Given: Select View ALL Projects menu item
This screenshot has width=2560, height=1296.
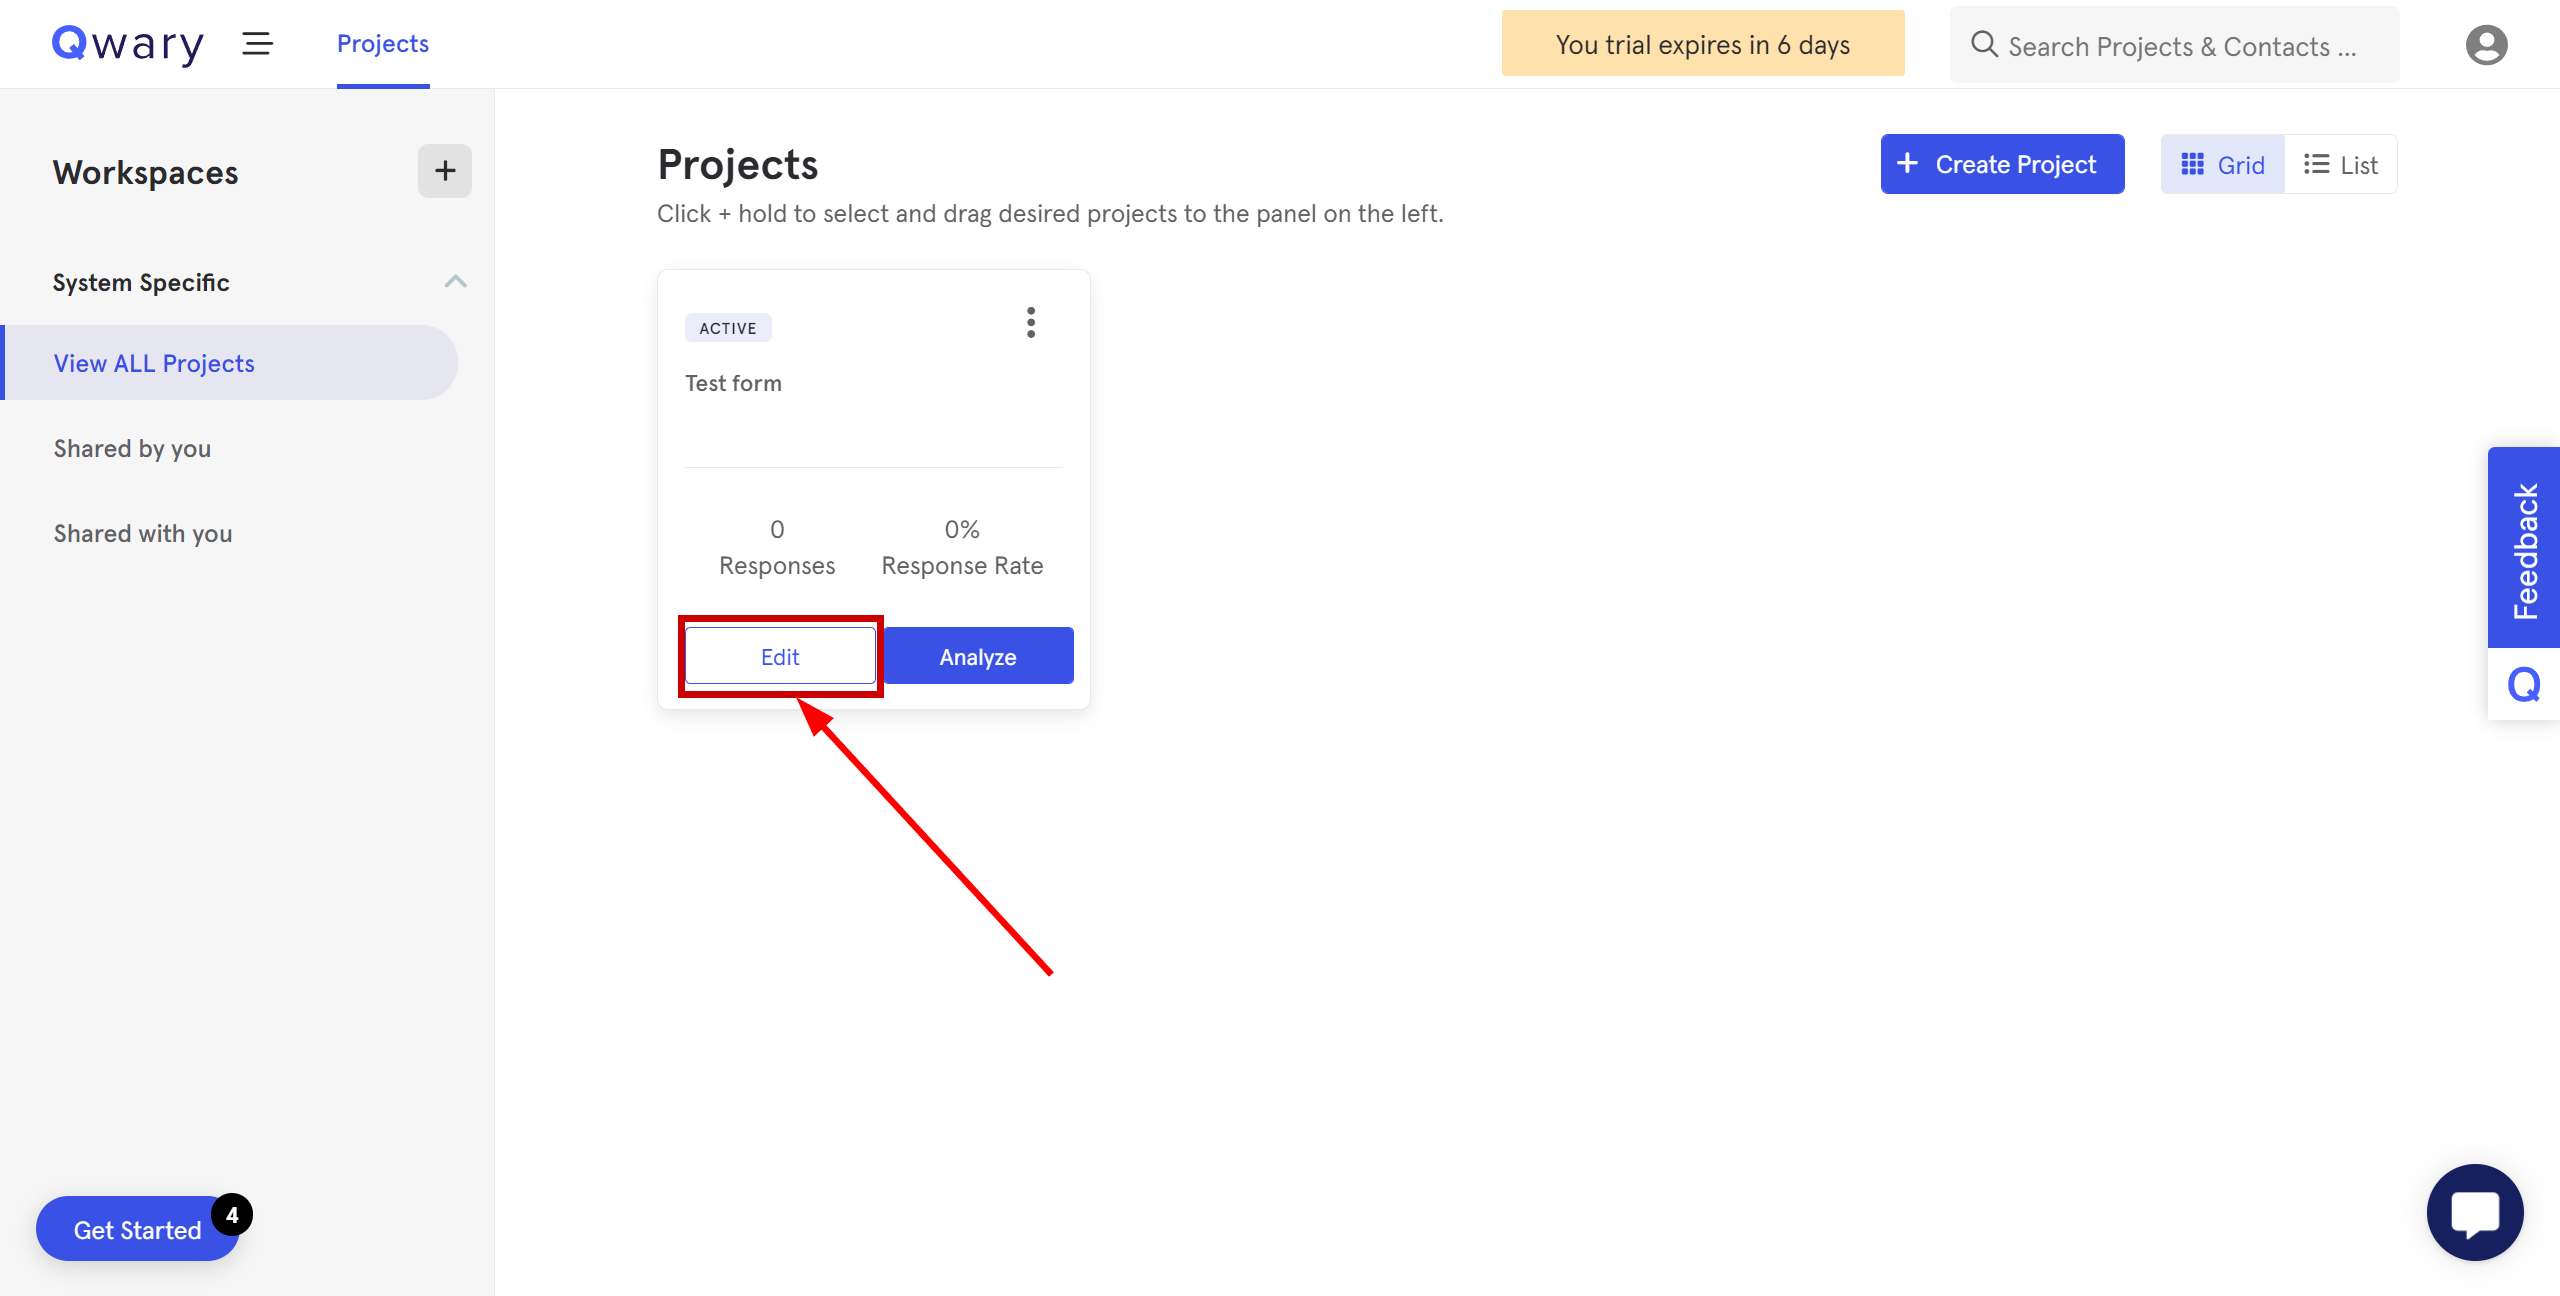Looking at the screenshot, I should click(154, 362).
